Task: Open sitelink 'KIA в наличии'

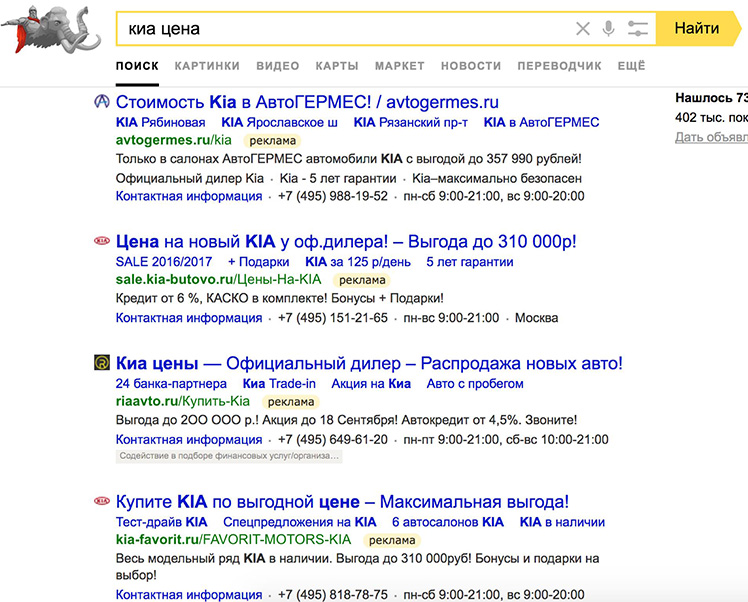Action: 562,522
